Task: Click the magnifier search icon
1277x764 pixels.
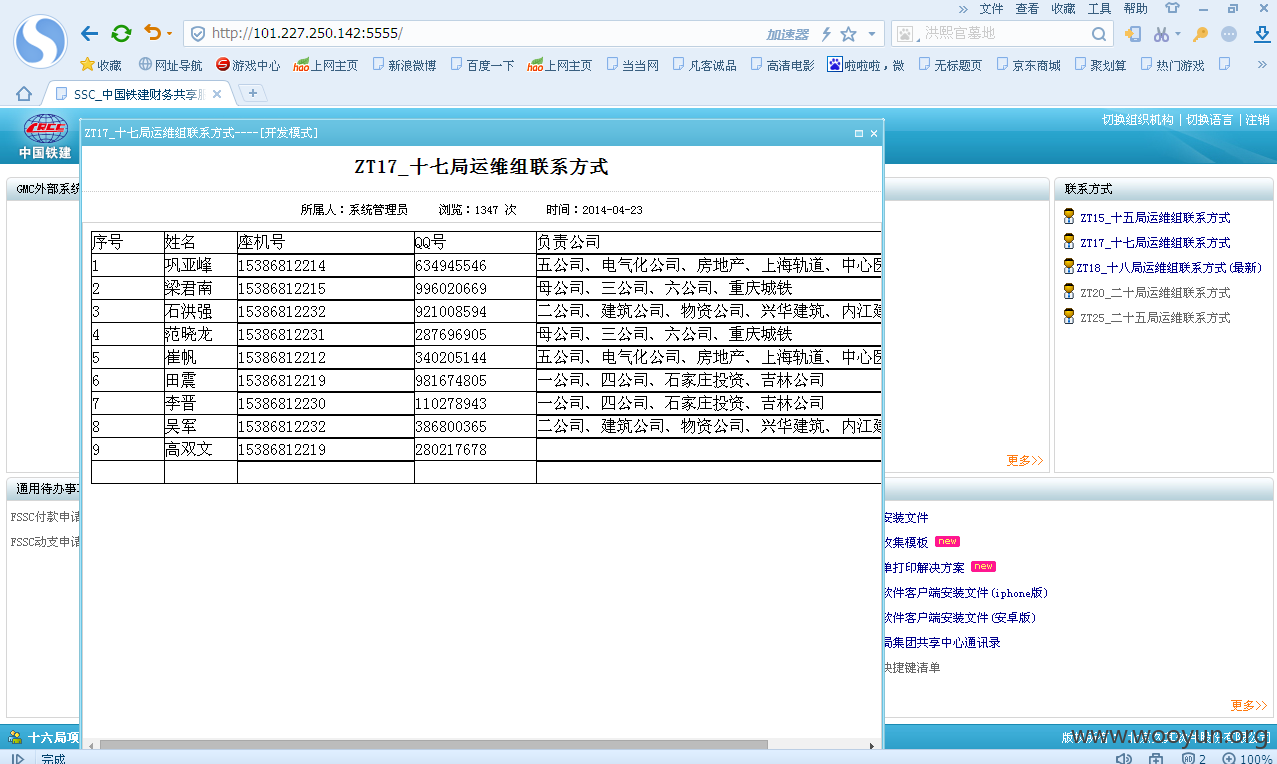Action: click(1099, 34)
